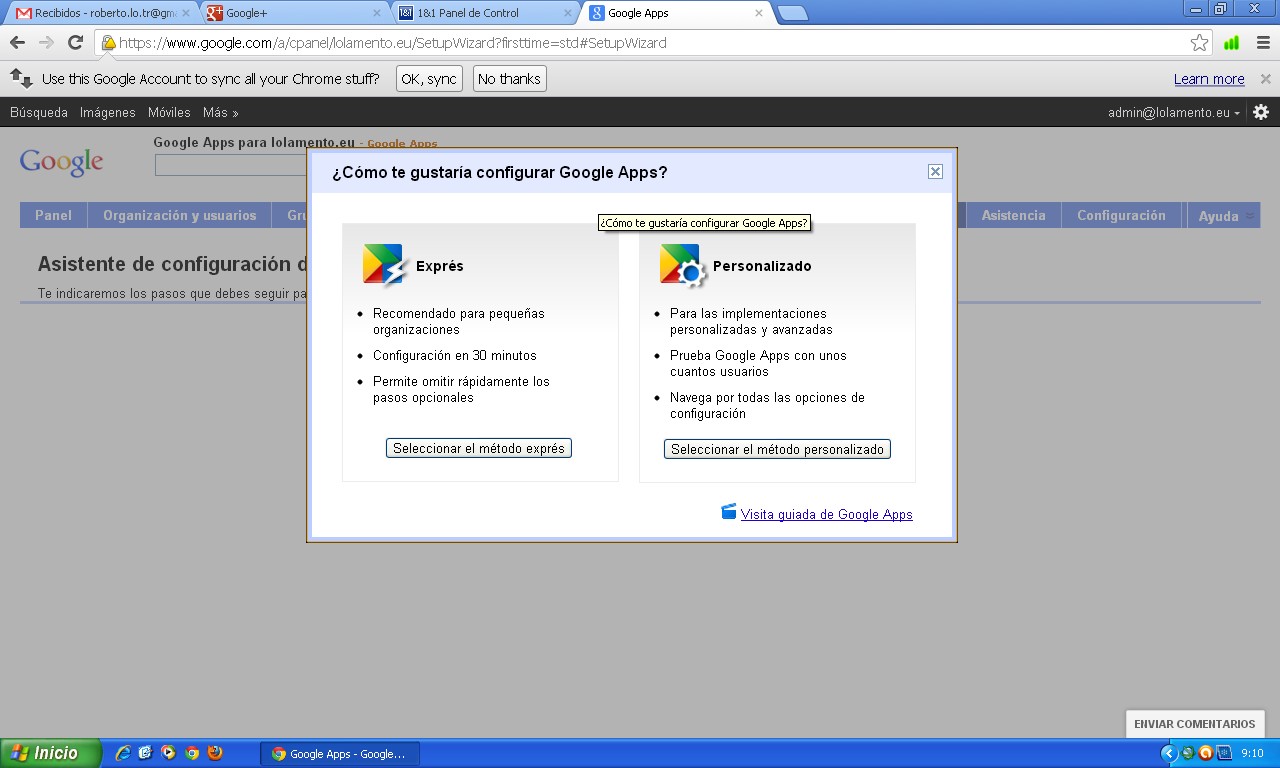This screenshot has height=768, width=1280.
Task: Click Imágenes in the Google bar
Action: coord(108,113)
